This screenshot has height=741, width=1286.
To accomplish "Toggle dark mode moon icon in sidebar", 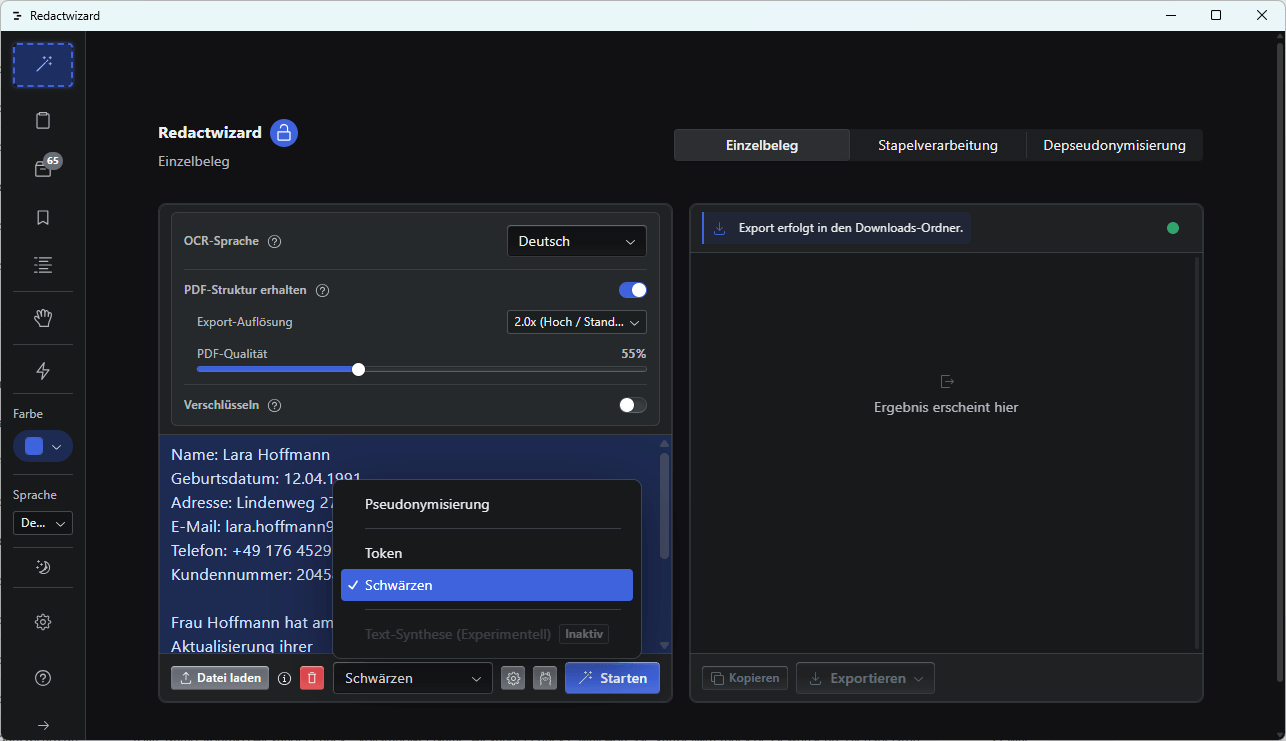I will (x=43, y=567).
